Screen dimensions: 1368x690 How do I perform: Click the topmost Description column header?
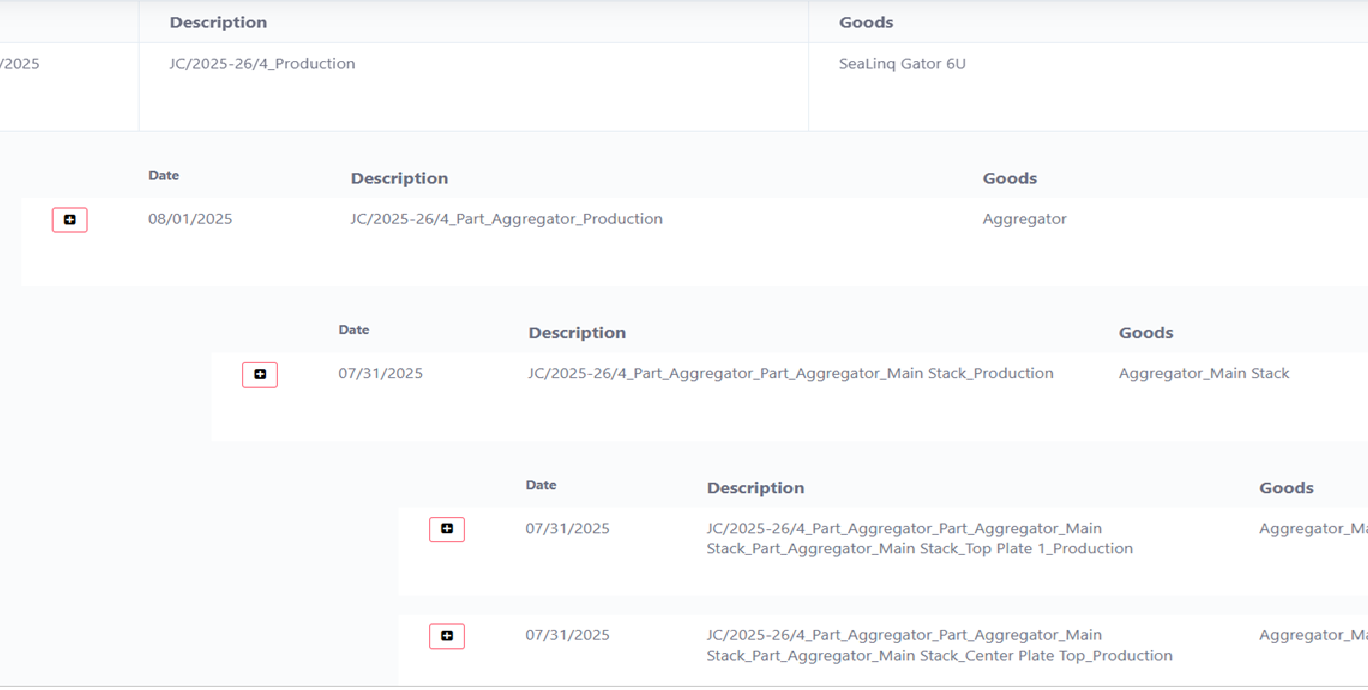[218, 22]
